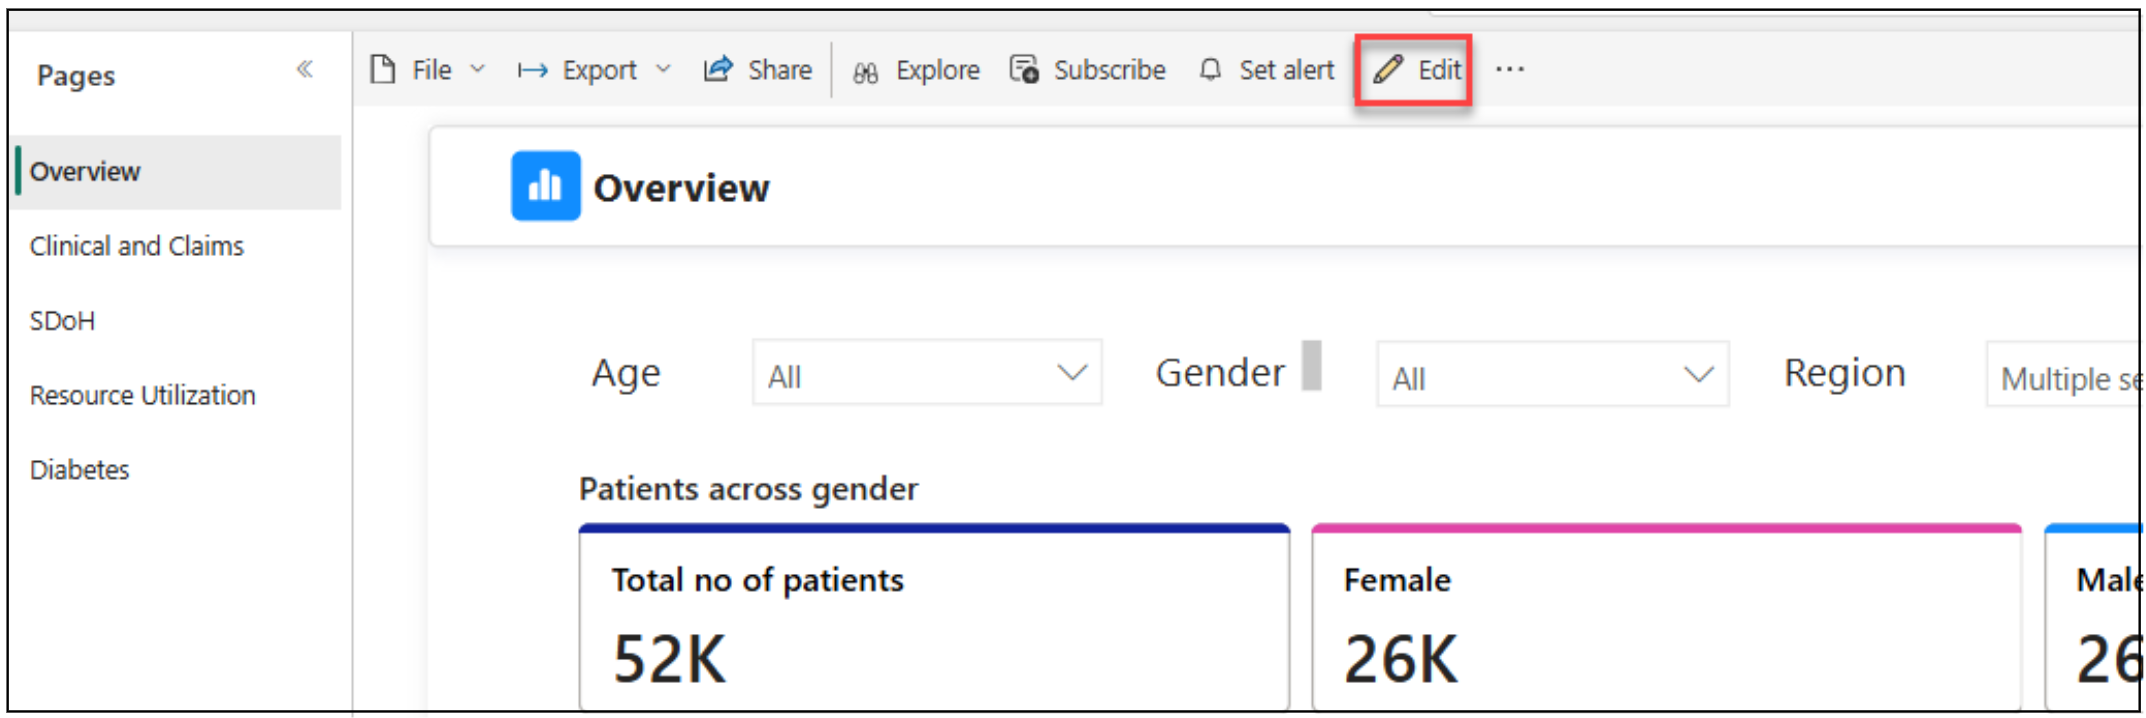Click the Export arrow icon
The width and height of the screenshot is (2146, 718).
(532, 70)
